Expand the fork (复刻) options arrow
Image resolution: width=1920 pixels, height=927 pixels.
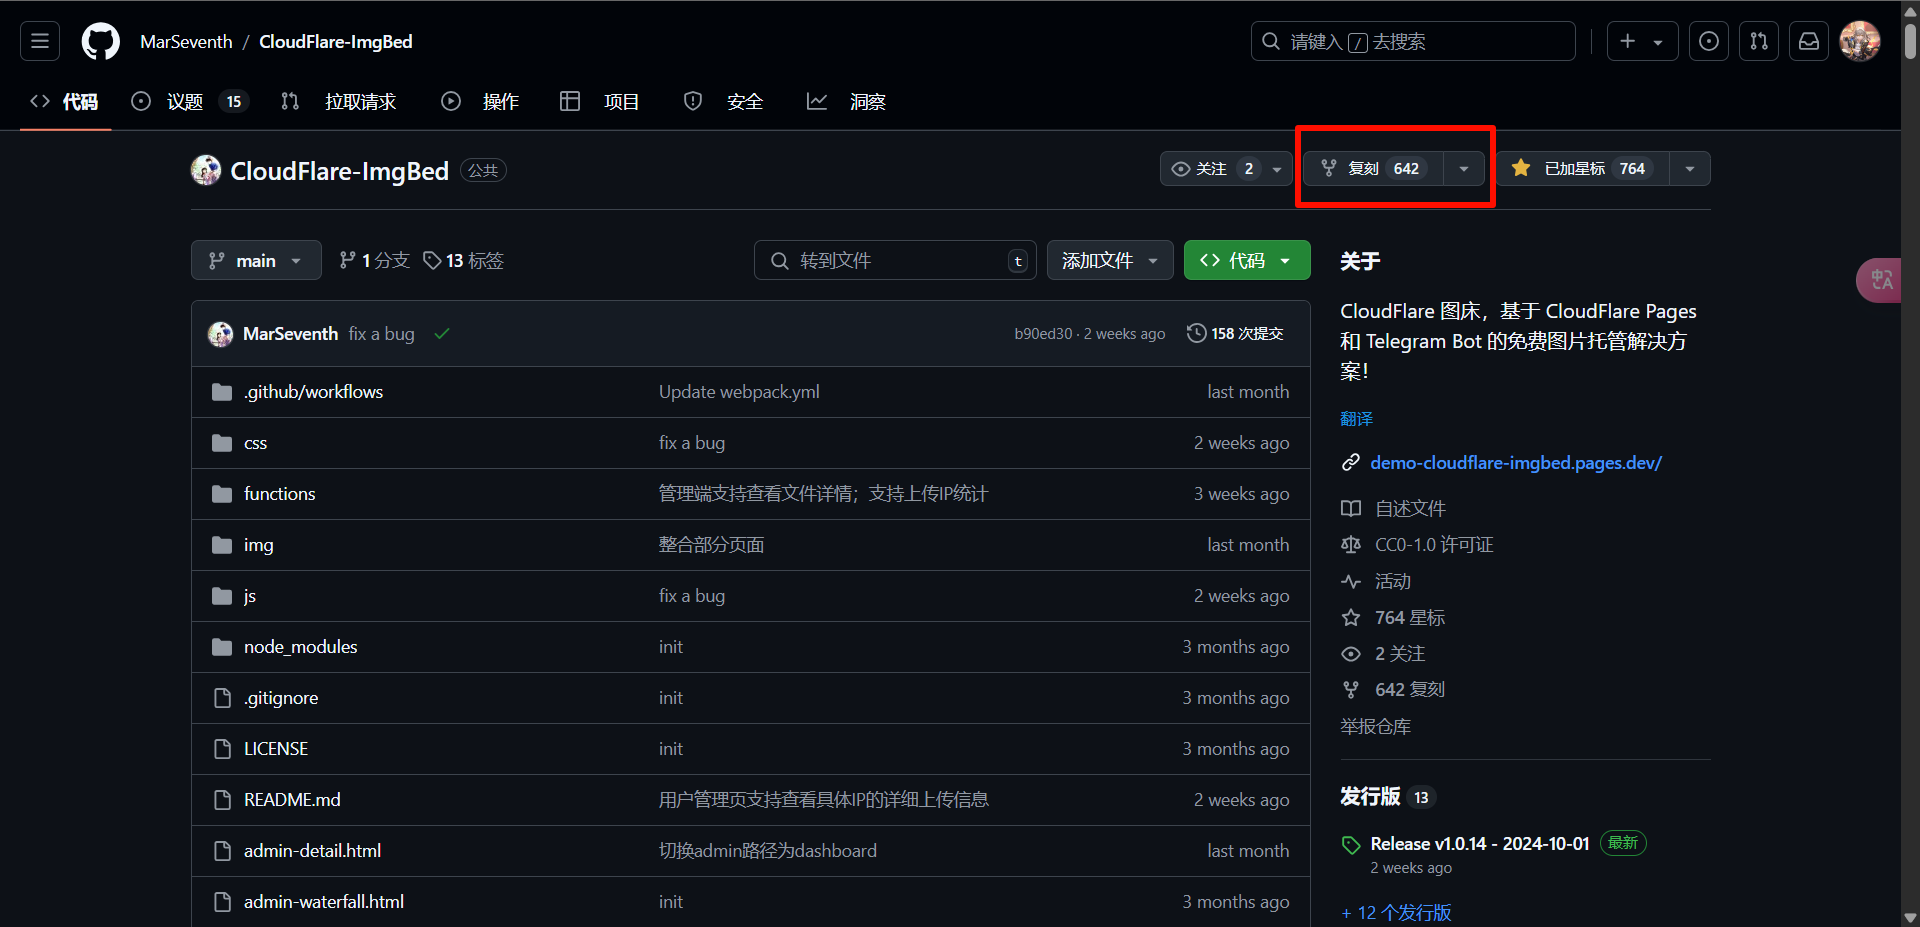(1464, 169)
